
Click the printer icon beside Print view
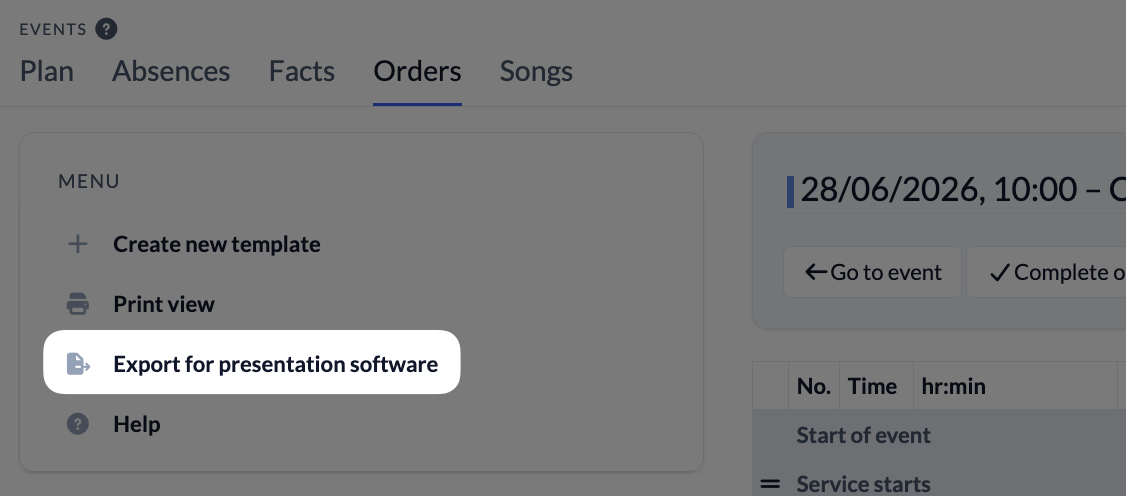[78, 304]
